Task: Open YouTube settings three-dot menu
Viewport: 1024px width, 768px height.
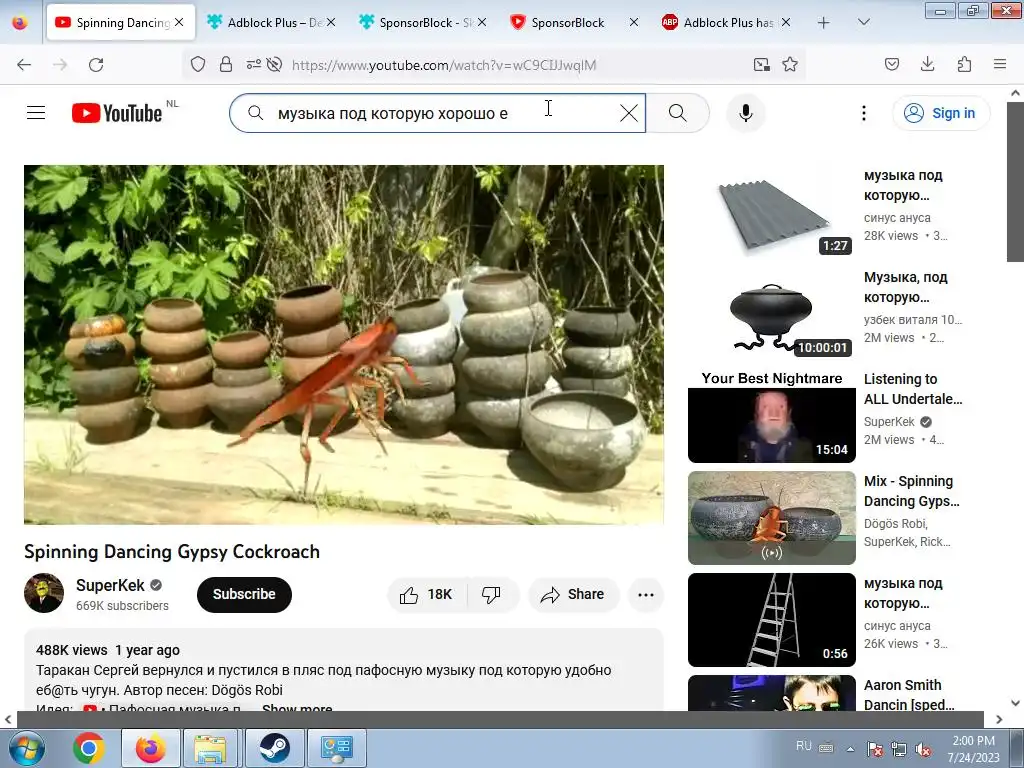Action: pyautogui.click(x=864, y=113)
